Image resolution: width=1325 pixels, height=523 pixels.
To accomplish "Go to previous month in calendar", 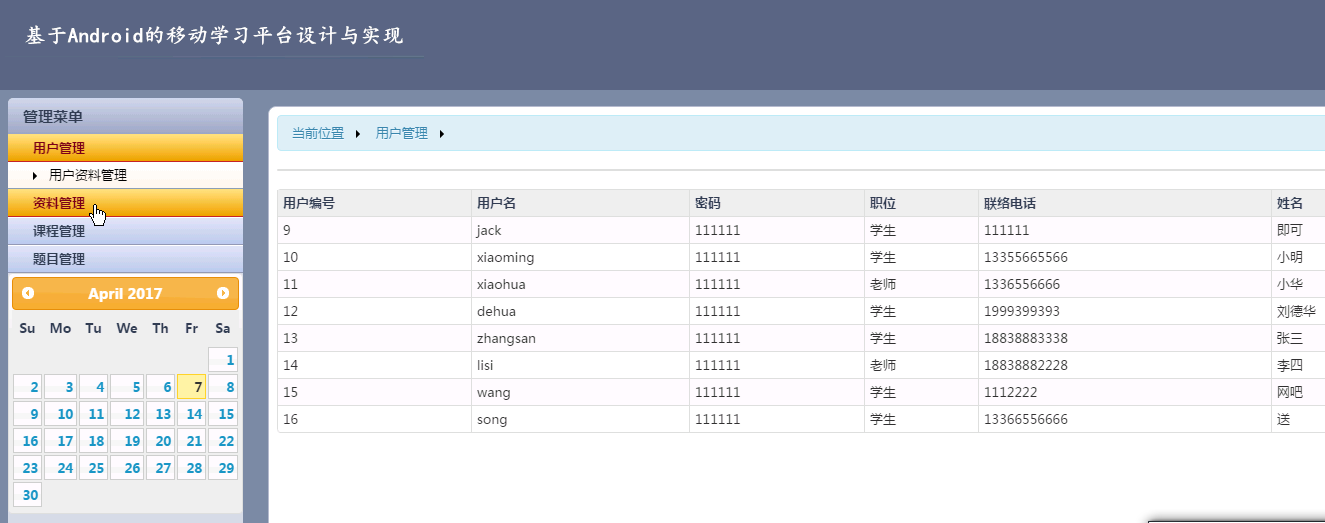I will pyautogui.click(x=28, y=293).
